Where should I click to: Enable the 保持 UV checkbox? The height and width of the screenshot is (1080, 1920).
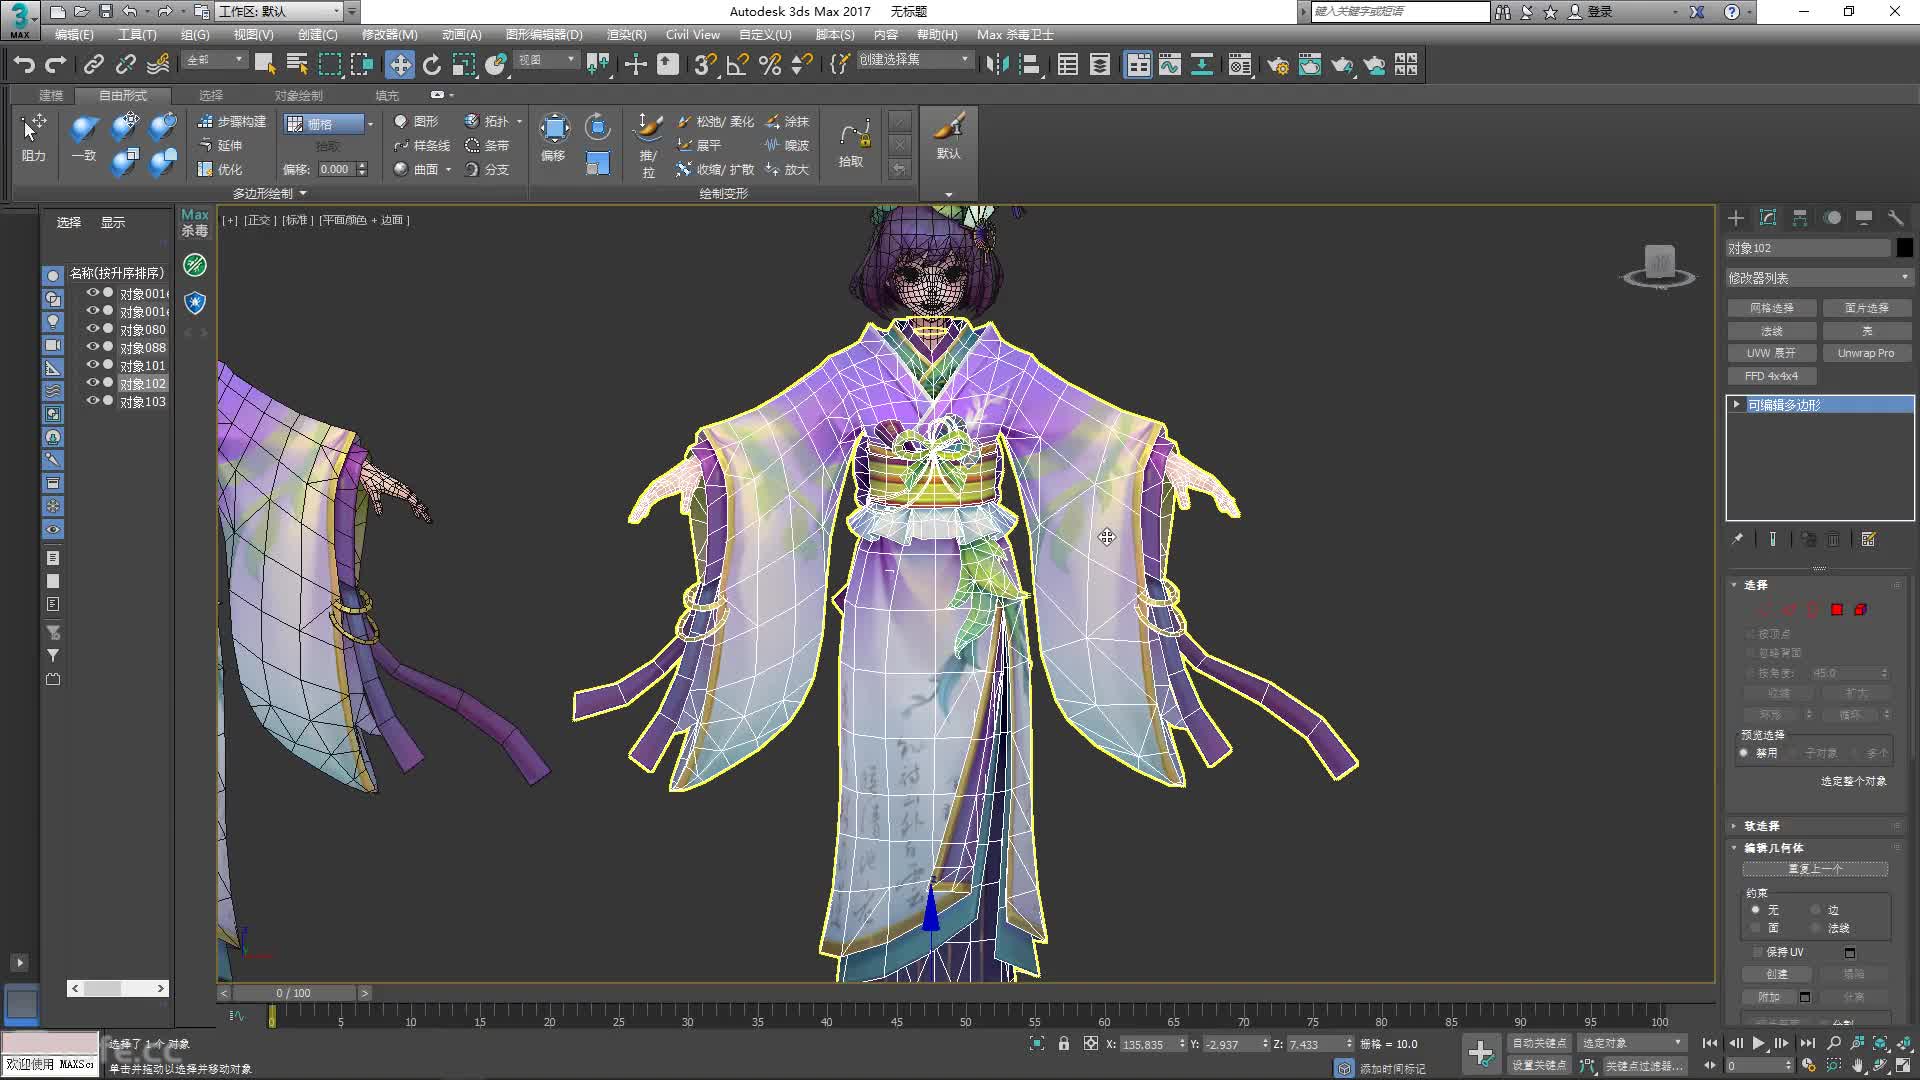1758,952
